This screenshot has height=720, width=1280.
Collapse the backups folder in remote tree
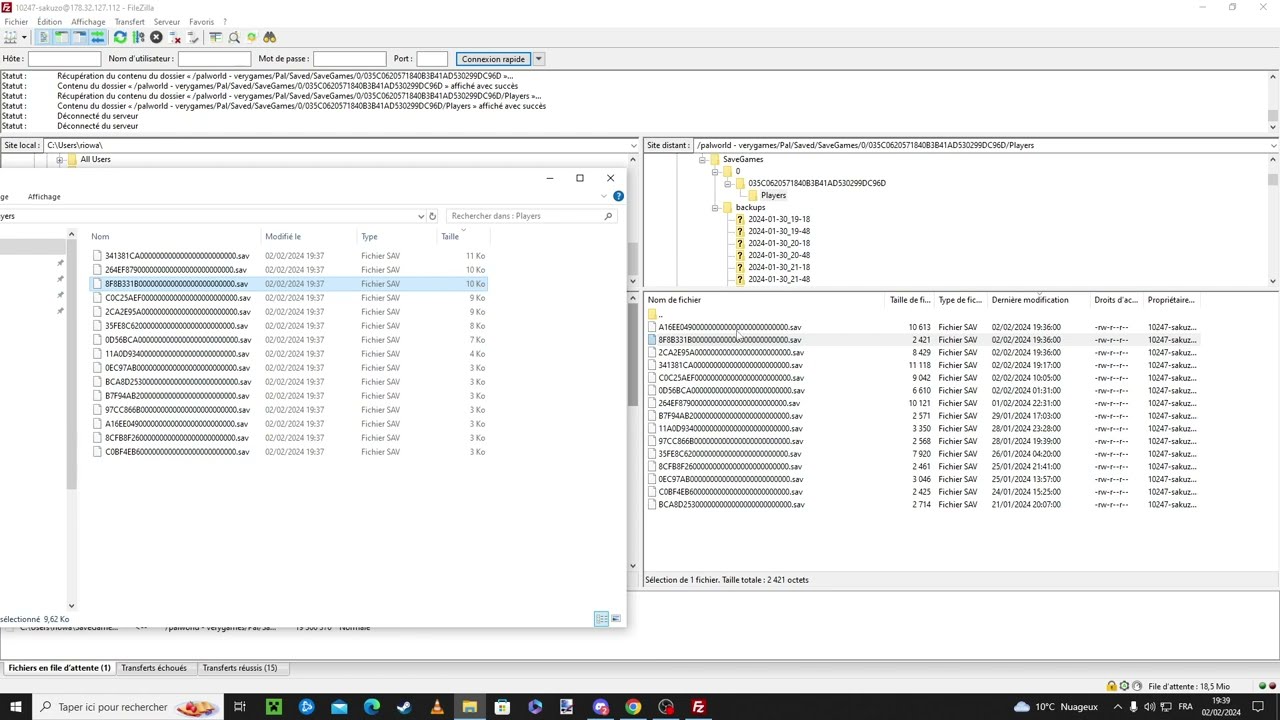point(715,208)
